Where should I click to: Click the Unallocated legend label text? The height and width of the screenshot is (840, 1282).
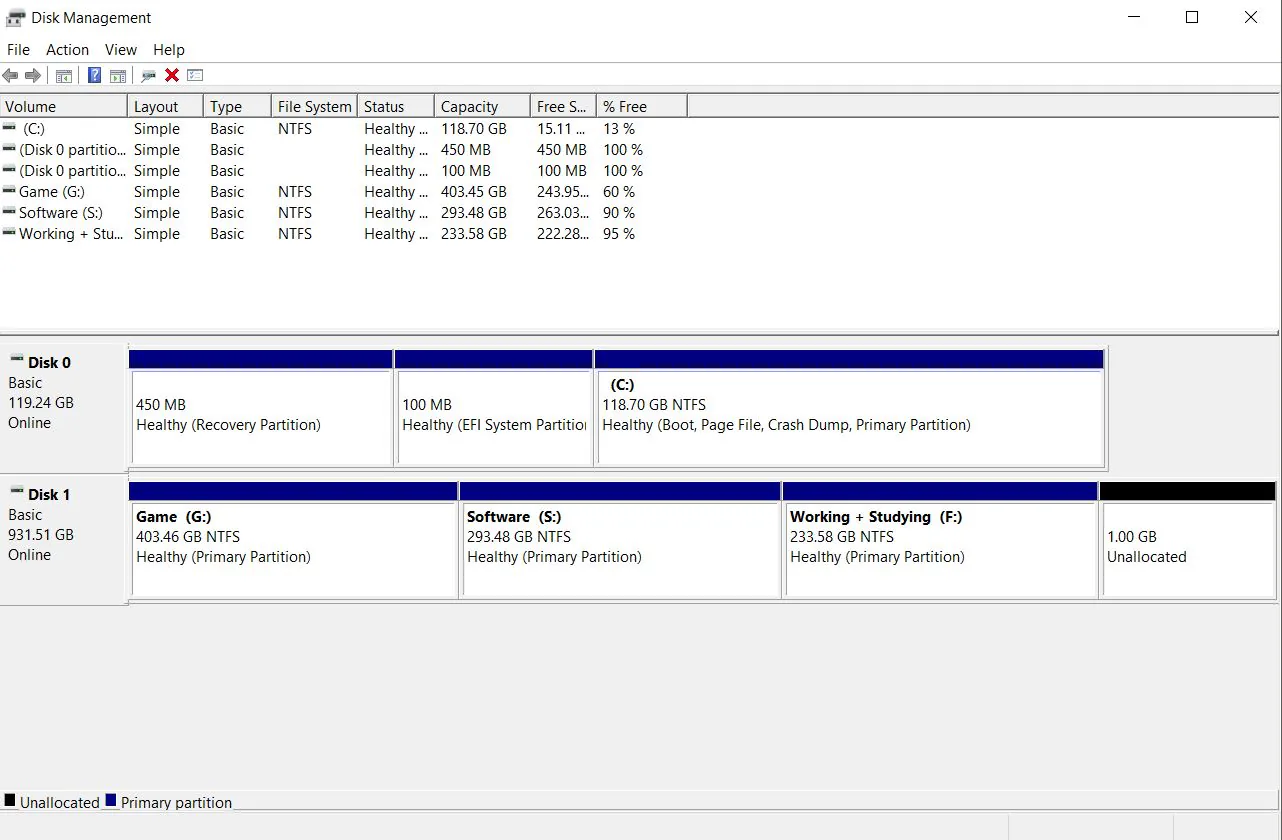click(x=60, y=802)
